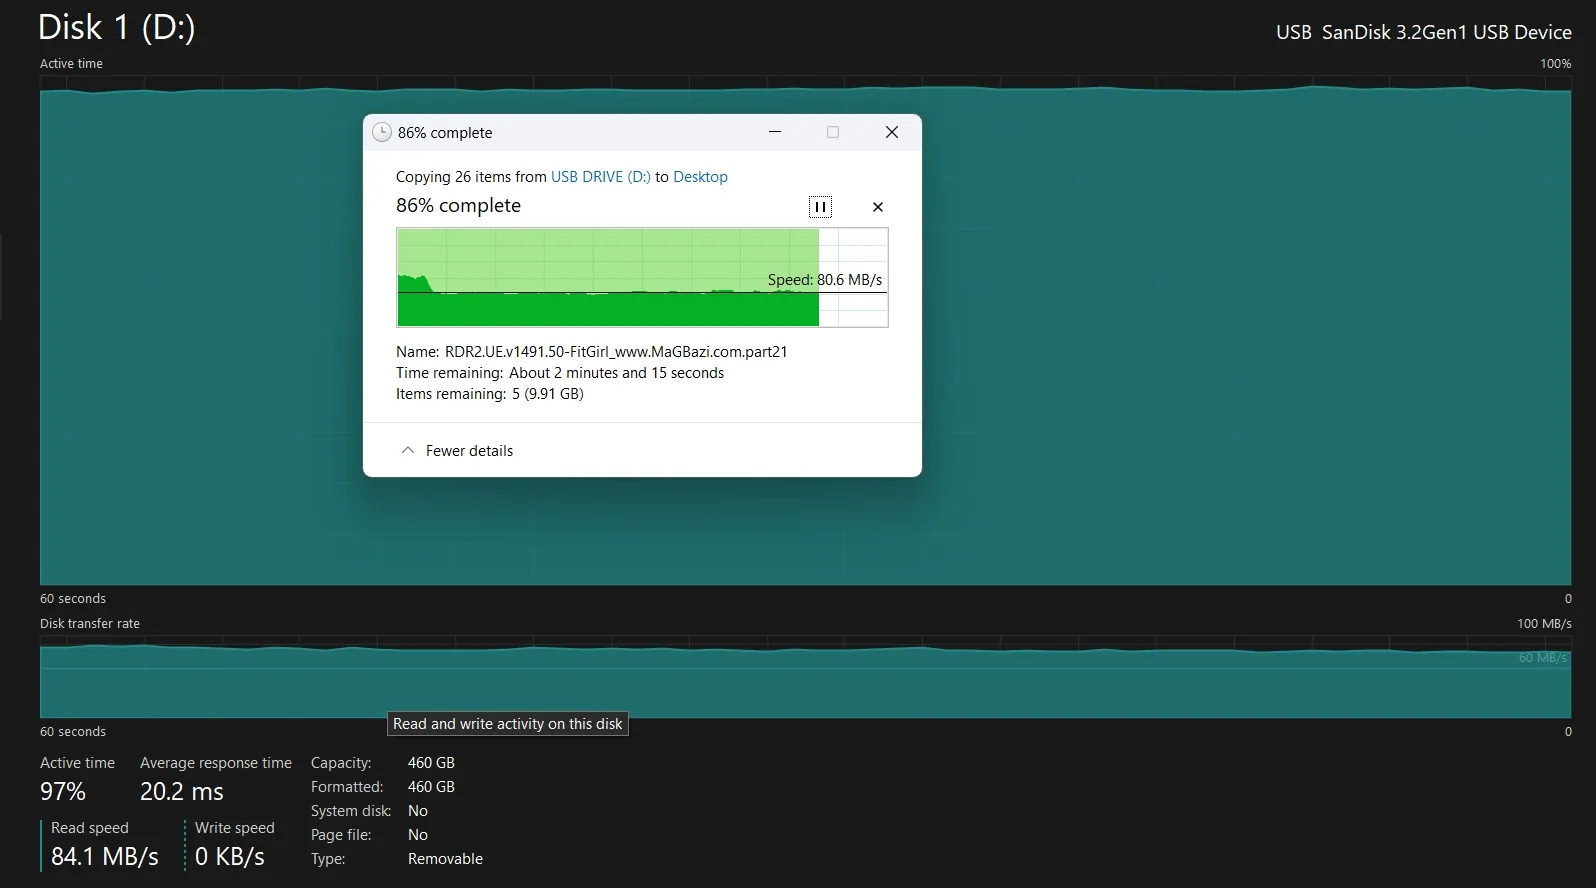Minimize the copy progress dialog
The image size is (1596, 888).
[775, 132]
